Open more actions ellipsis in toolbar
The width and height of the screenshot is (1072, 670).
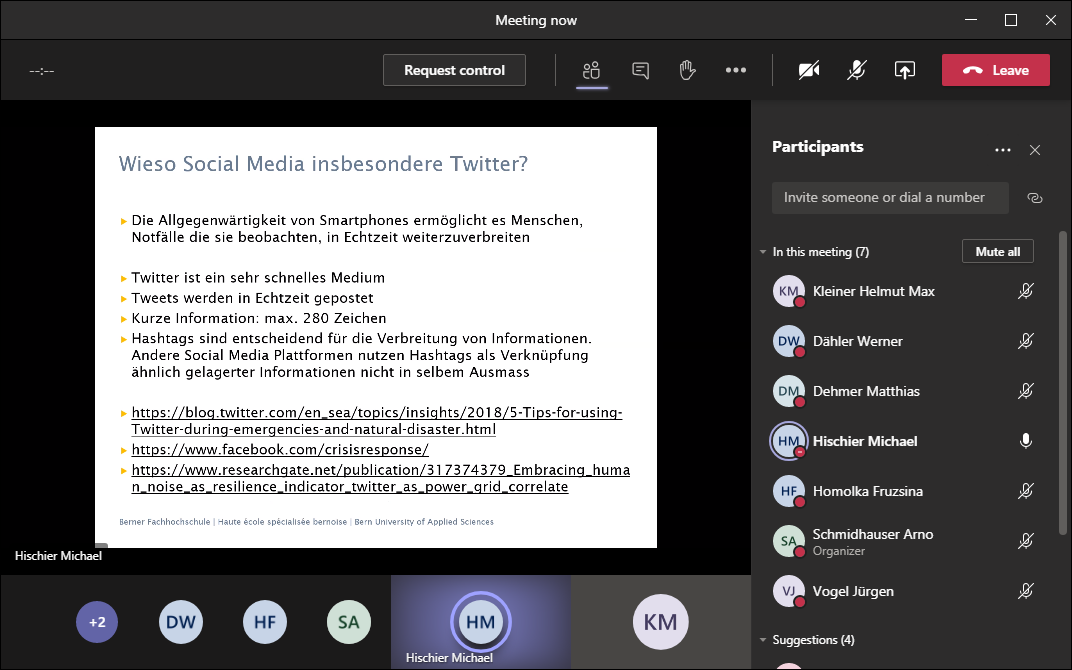coord(736,70)
